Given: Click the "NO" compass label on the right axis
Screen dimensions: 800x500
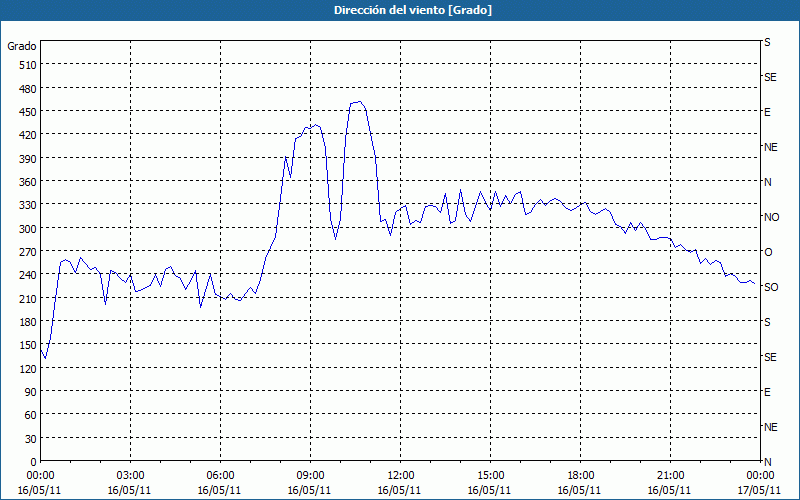Looking at the screenshot, I should pyautogui.click(x=771, y=217).
